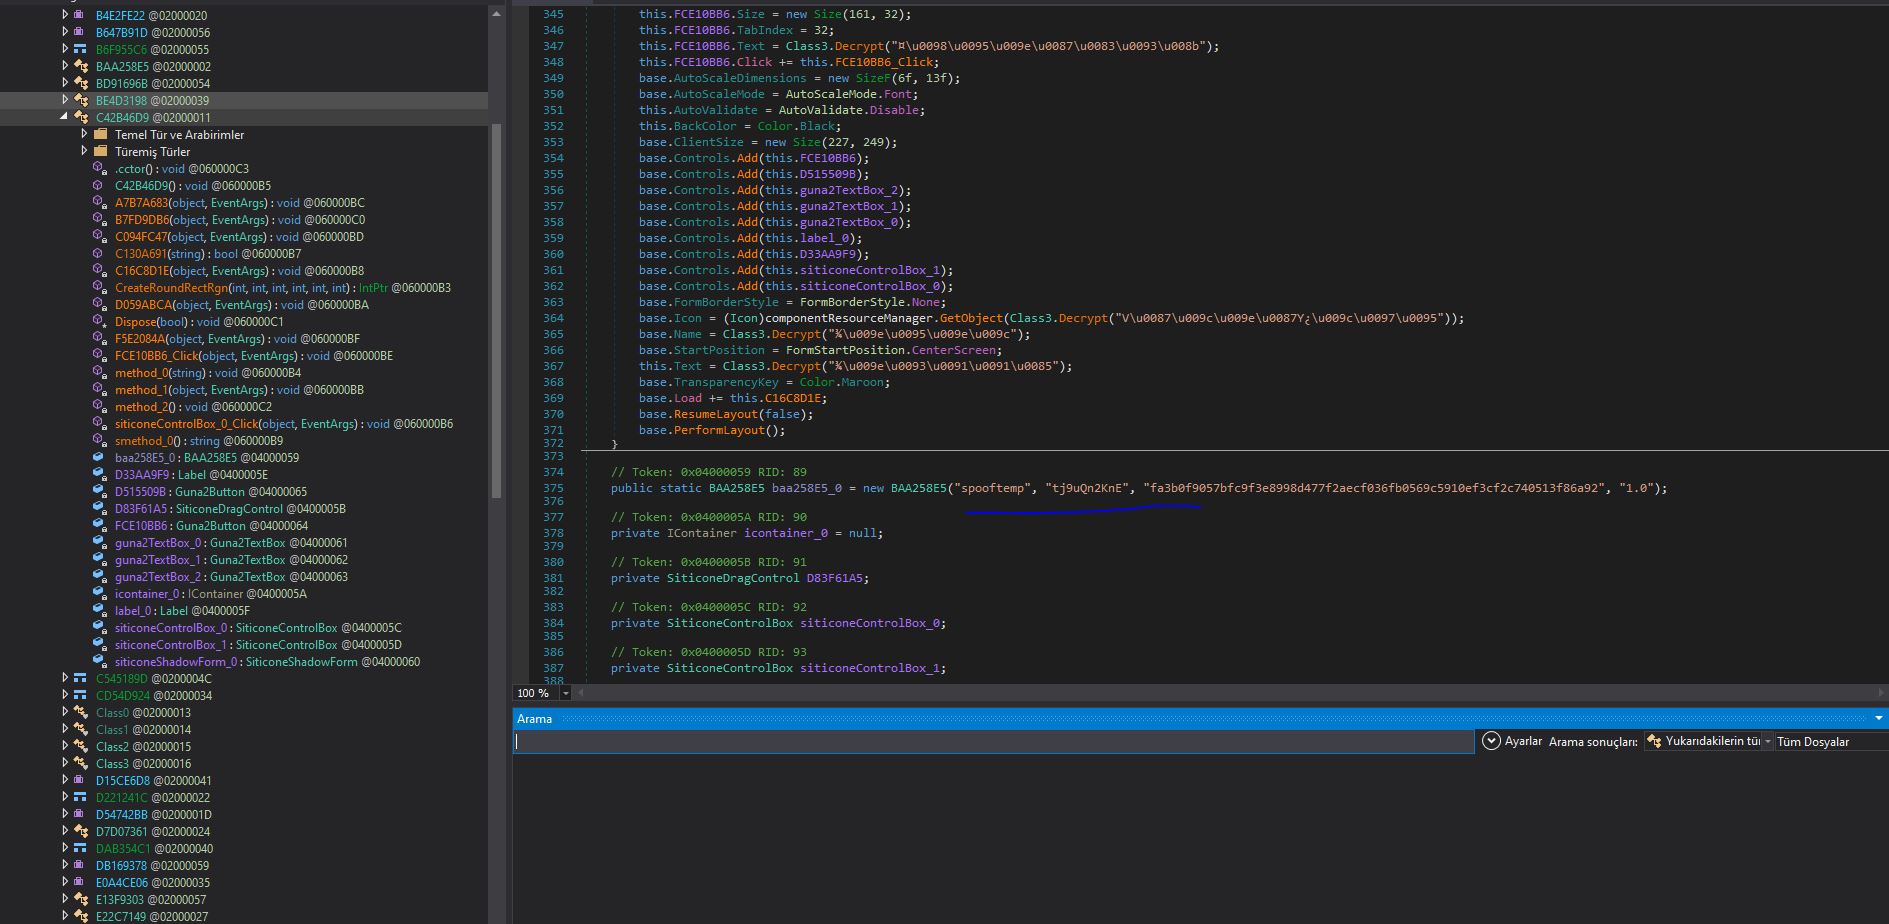Viewport: 1889px width, 924px height.
Task: Open the 100 % zoom dropdown
Action: (566, 693)
